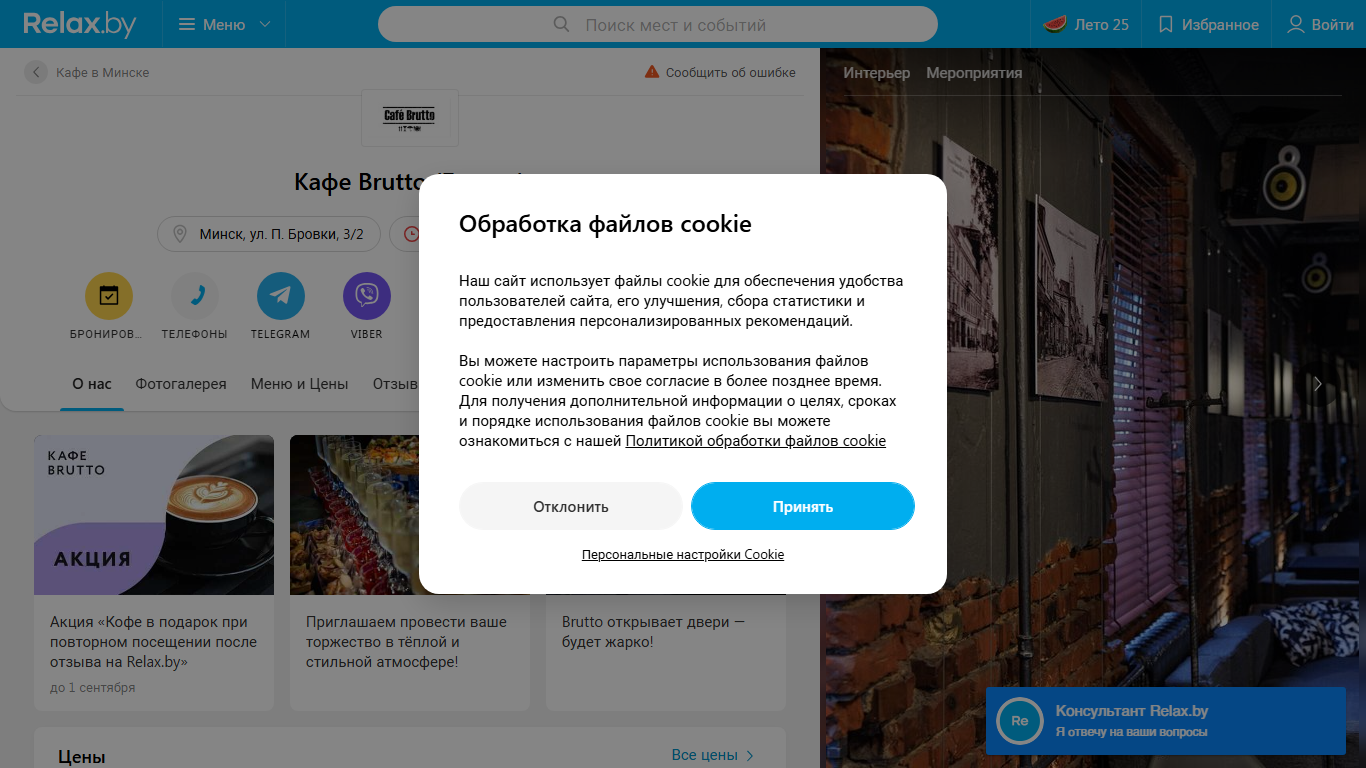Open the Relax.by home logo
Viewport: 1366px width, 768px height.
tap(79, 24)
